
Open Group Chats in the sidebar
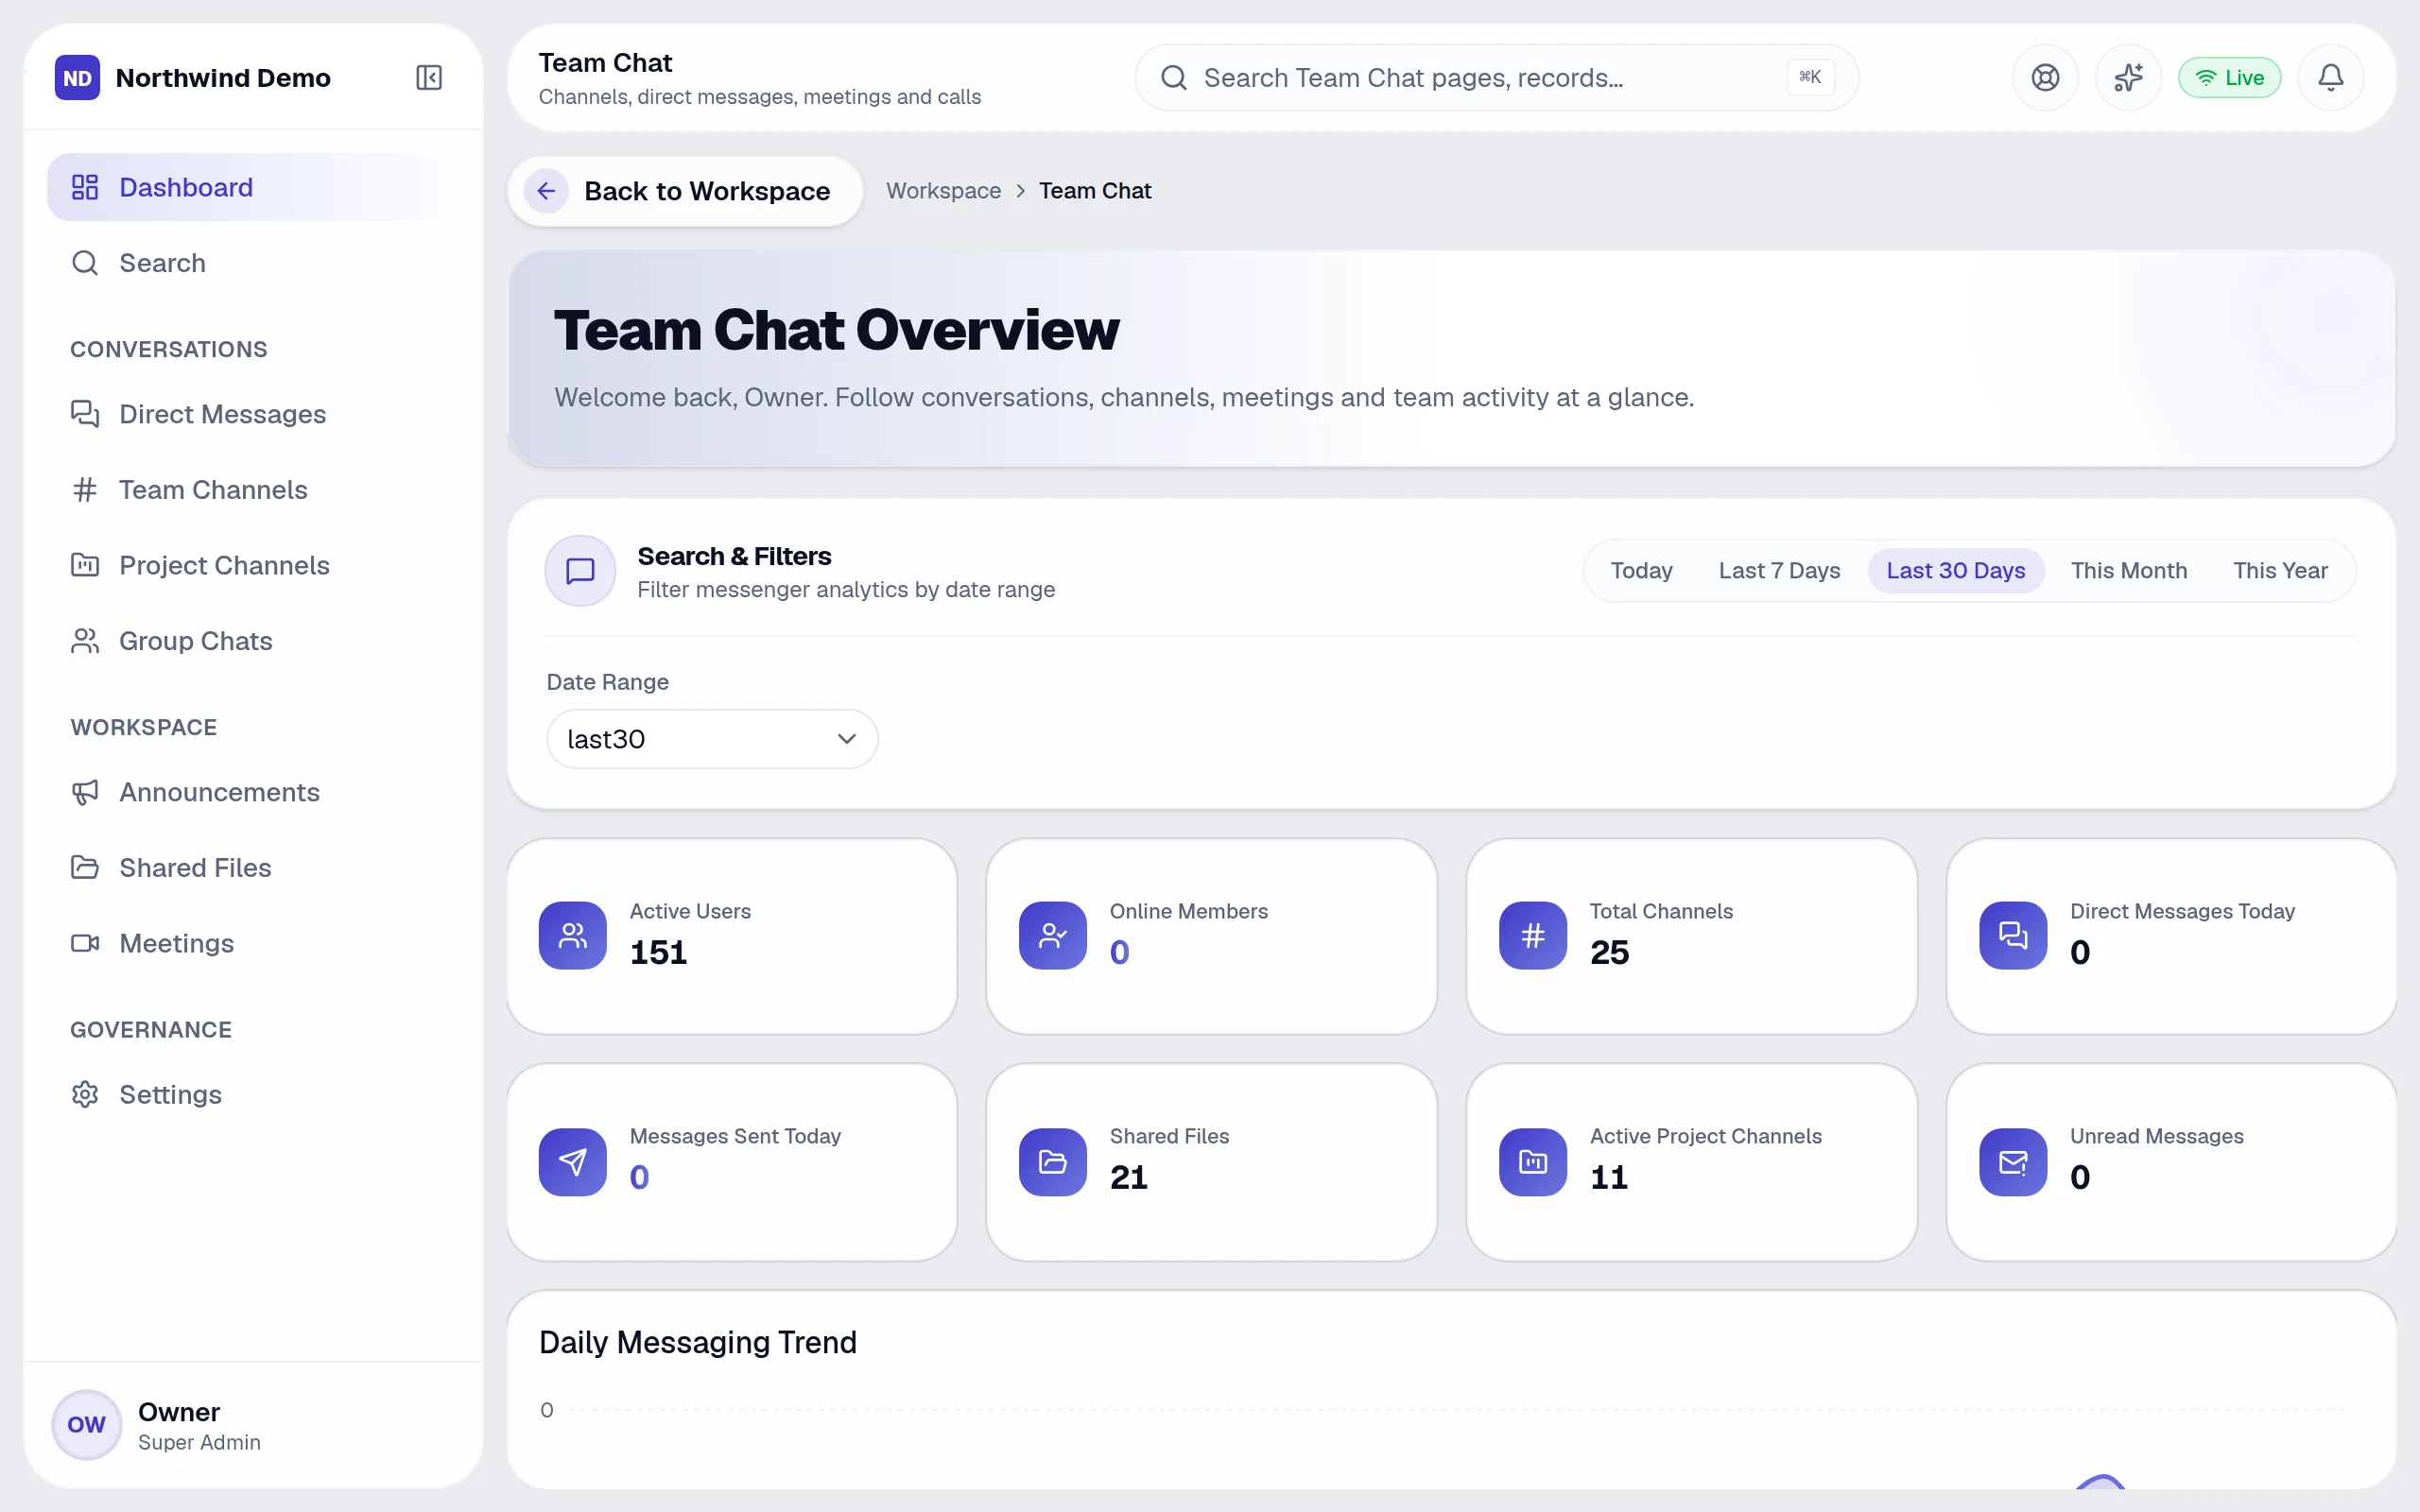click(x=255, y=641)
